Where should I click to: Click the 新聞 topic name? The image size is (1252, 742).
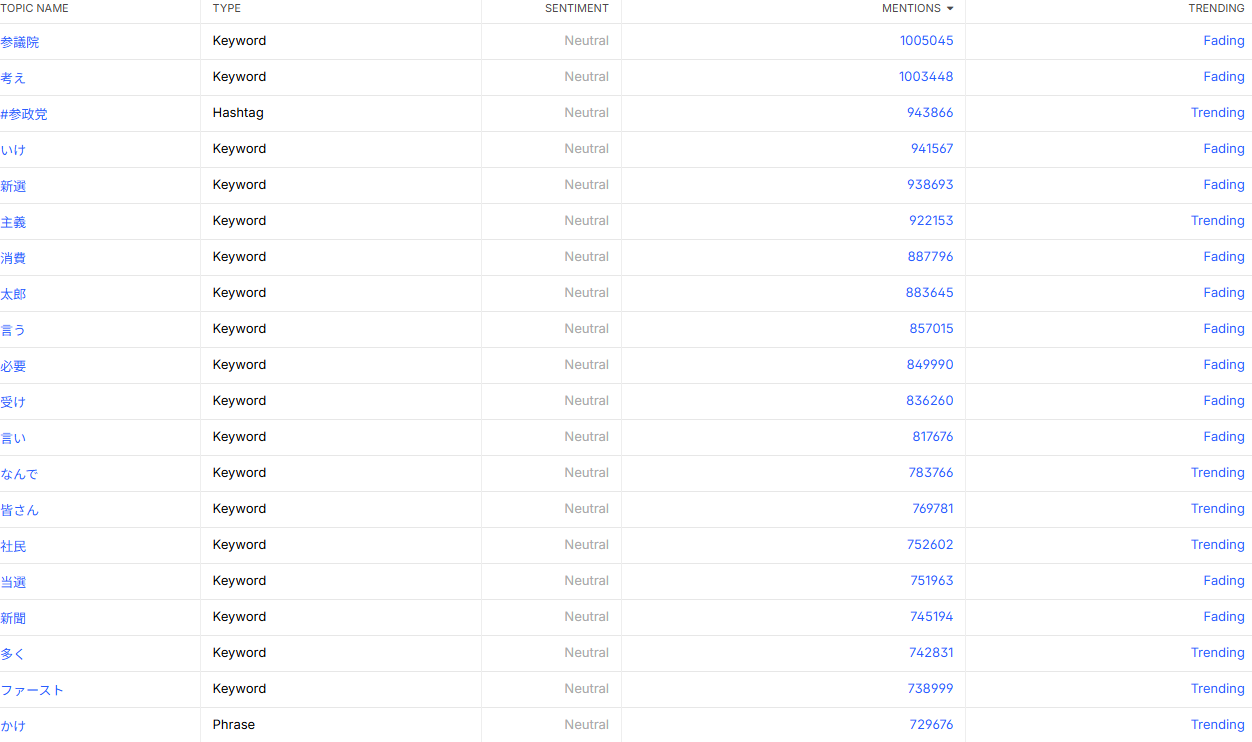13,618
